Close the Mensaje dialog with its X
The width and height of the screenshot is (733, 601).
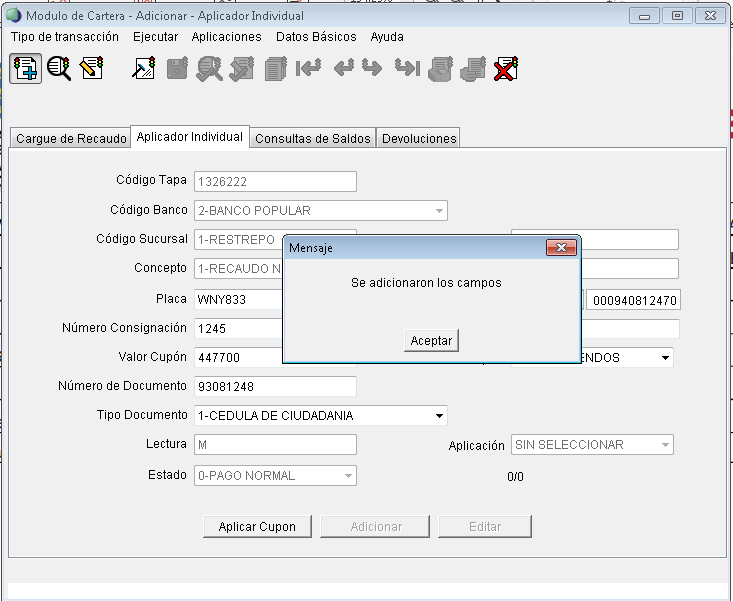point(562,247)
